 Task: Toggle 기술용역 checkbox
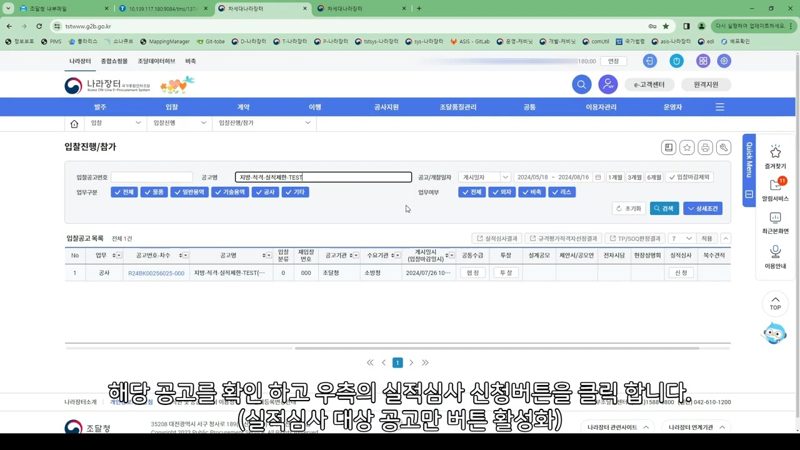coord(230,192)
